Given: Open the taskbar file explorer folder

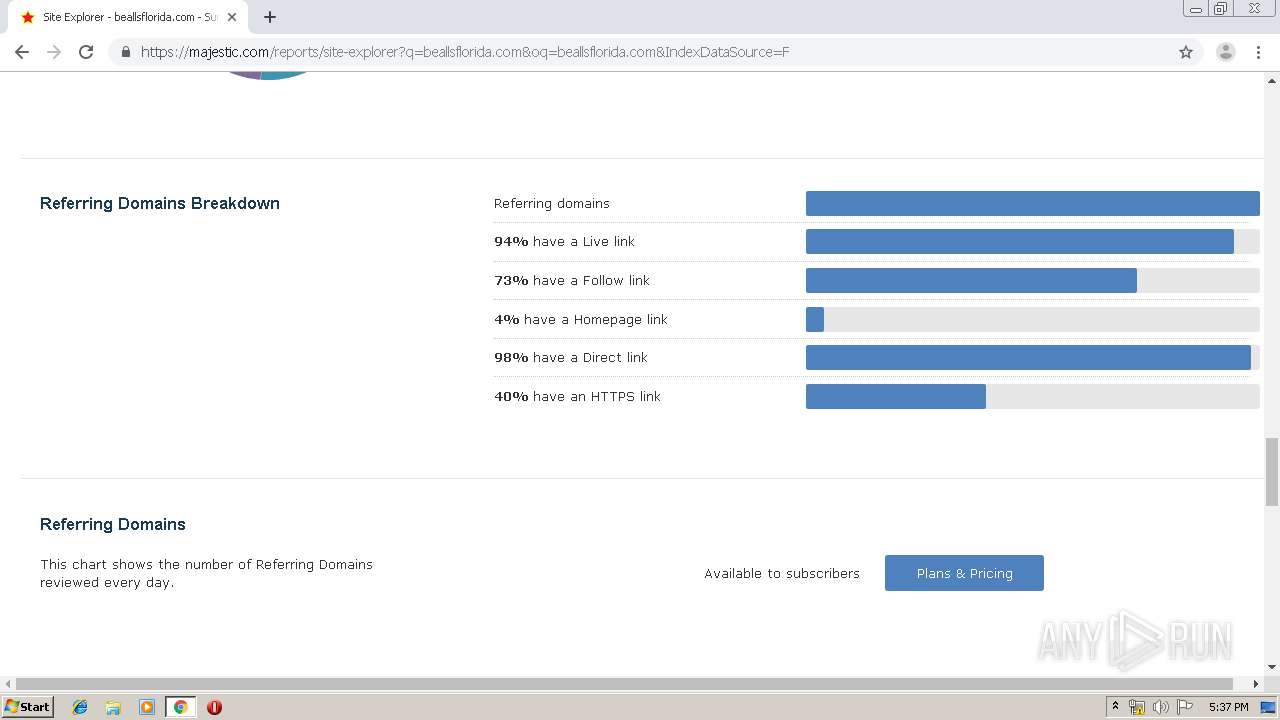Looking at the screenshot, I should pyautogui.click(x=113, y=706).
